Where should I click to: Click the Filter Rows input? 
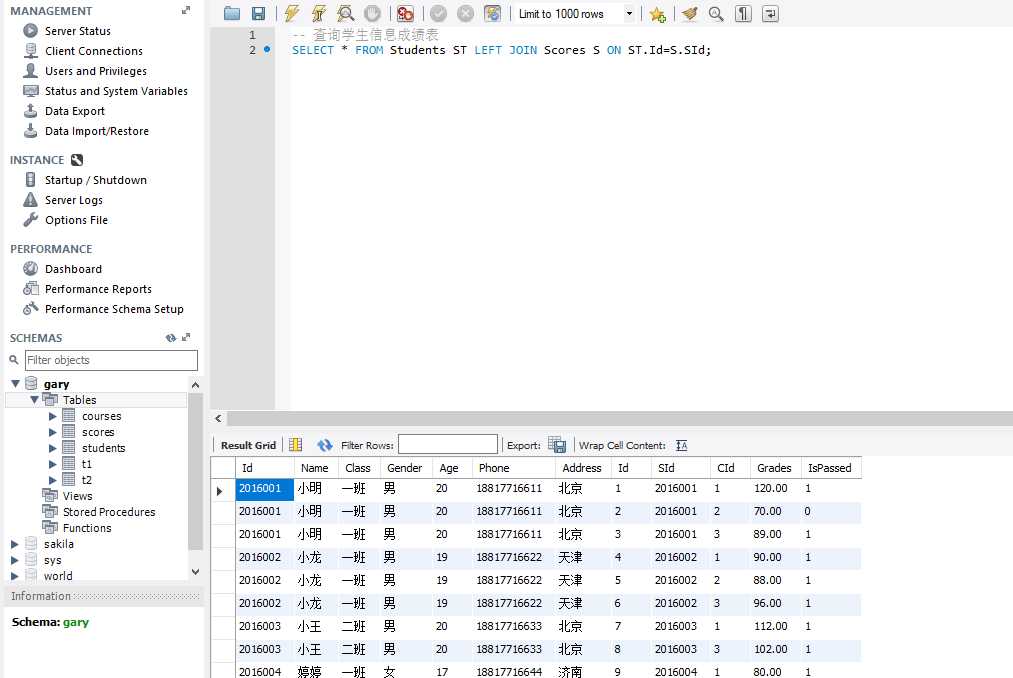[448, 445]
